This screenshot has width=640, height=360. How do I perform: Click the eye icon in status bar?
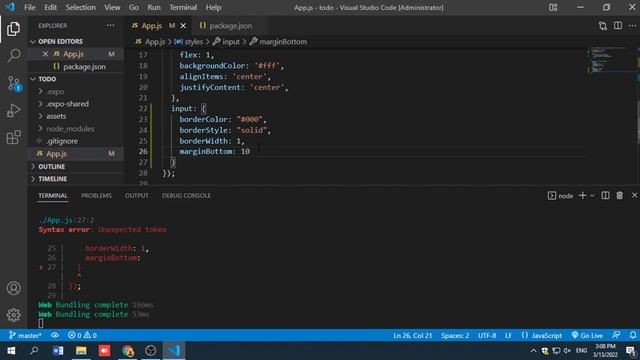(x=55, y=336)
